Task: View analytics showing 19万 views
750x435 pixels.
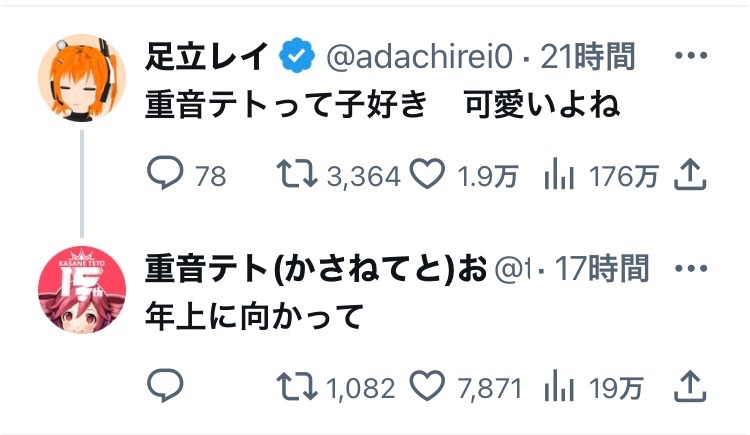Action: 558,386
